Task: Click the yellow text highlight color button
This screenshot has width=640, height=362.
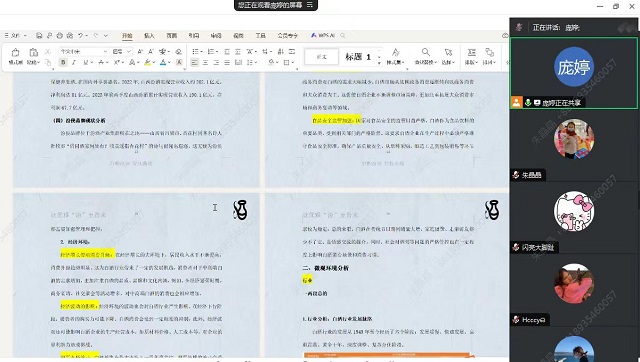Action: tap(147, 62)
